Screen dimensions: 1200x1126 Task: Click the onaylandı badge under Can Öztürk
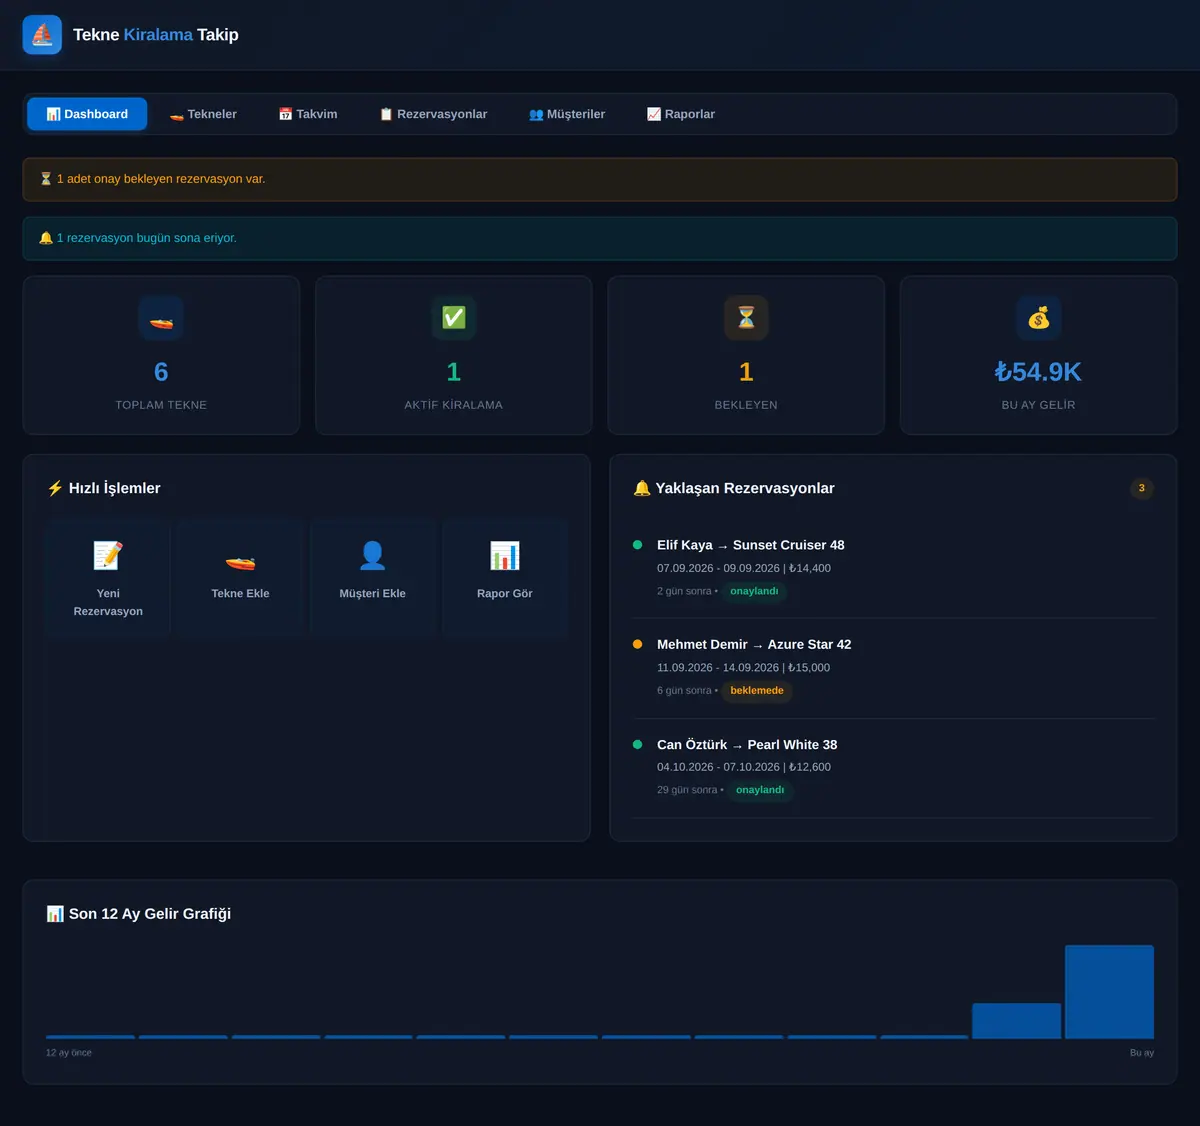pyautogui.click(x=760, y=790)
